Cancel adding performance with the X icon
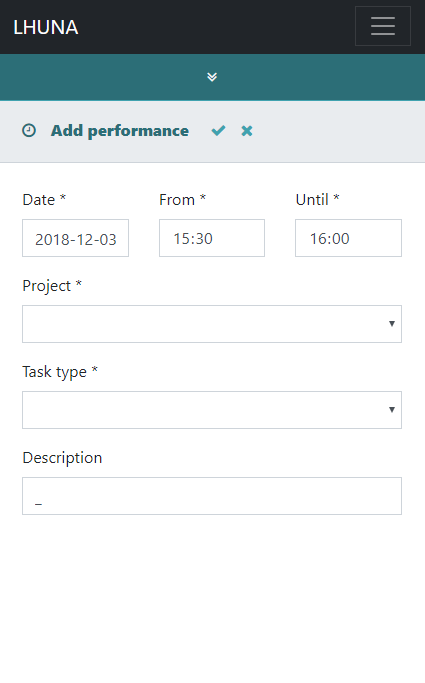The width and height of the screenshot is (425, 683). point(247,131)
